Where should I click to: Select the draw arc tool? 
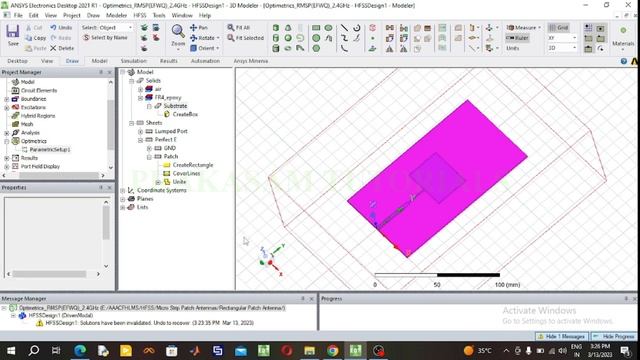pos(344,48)
